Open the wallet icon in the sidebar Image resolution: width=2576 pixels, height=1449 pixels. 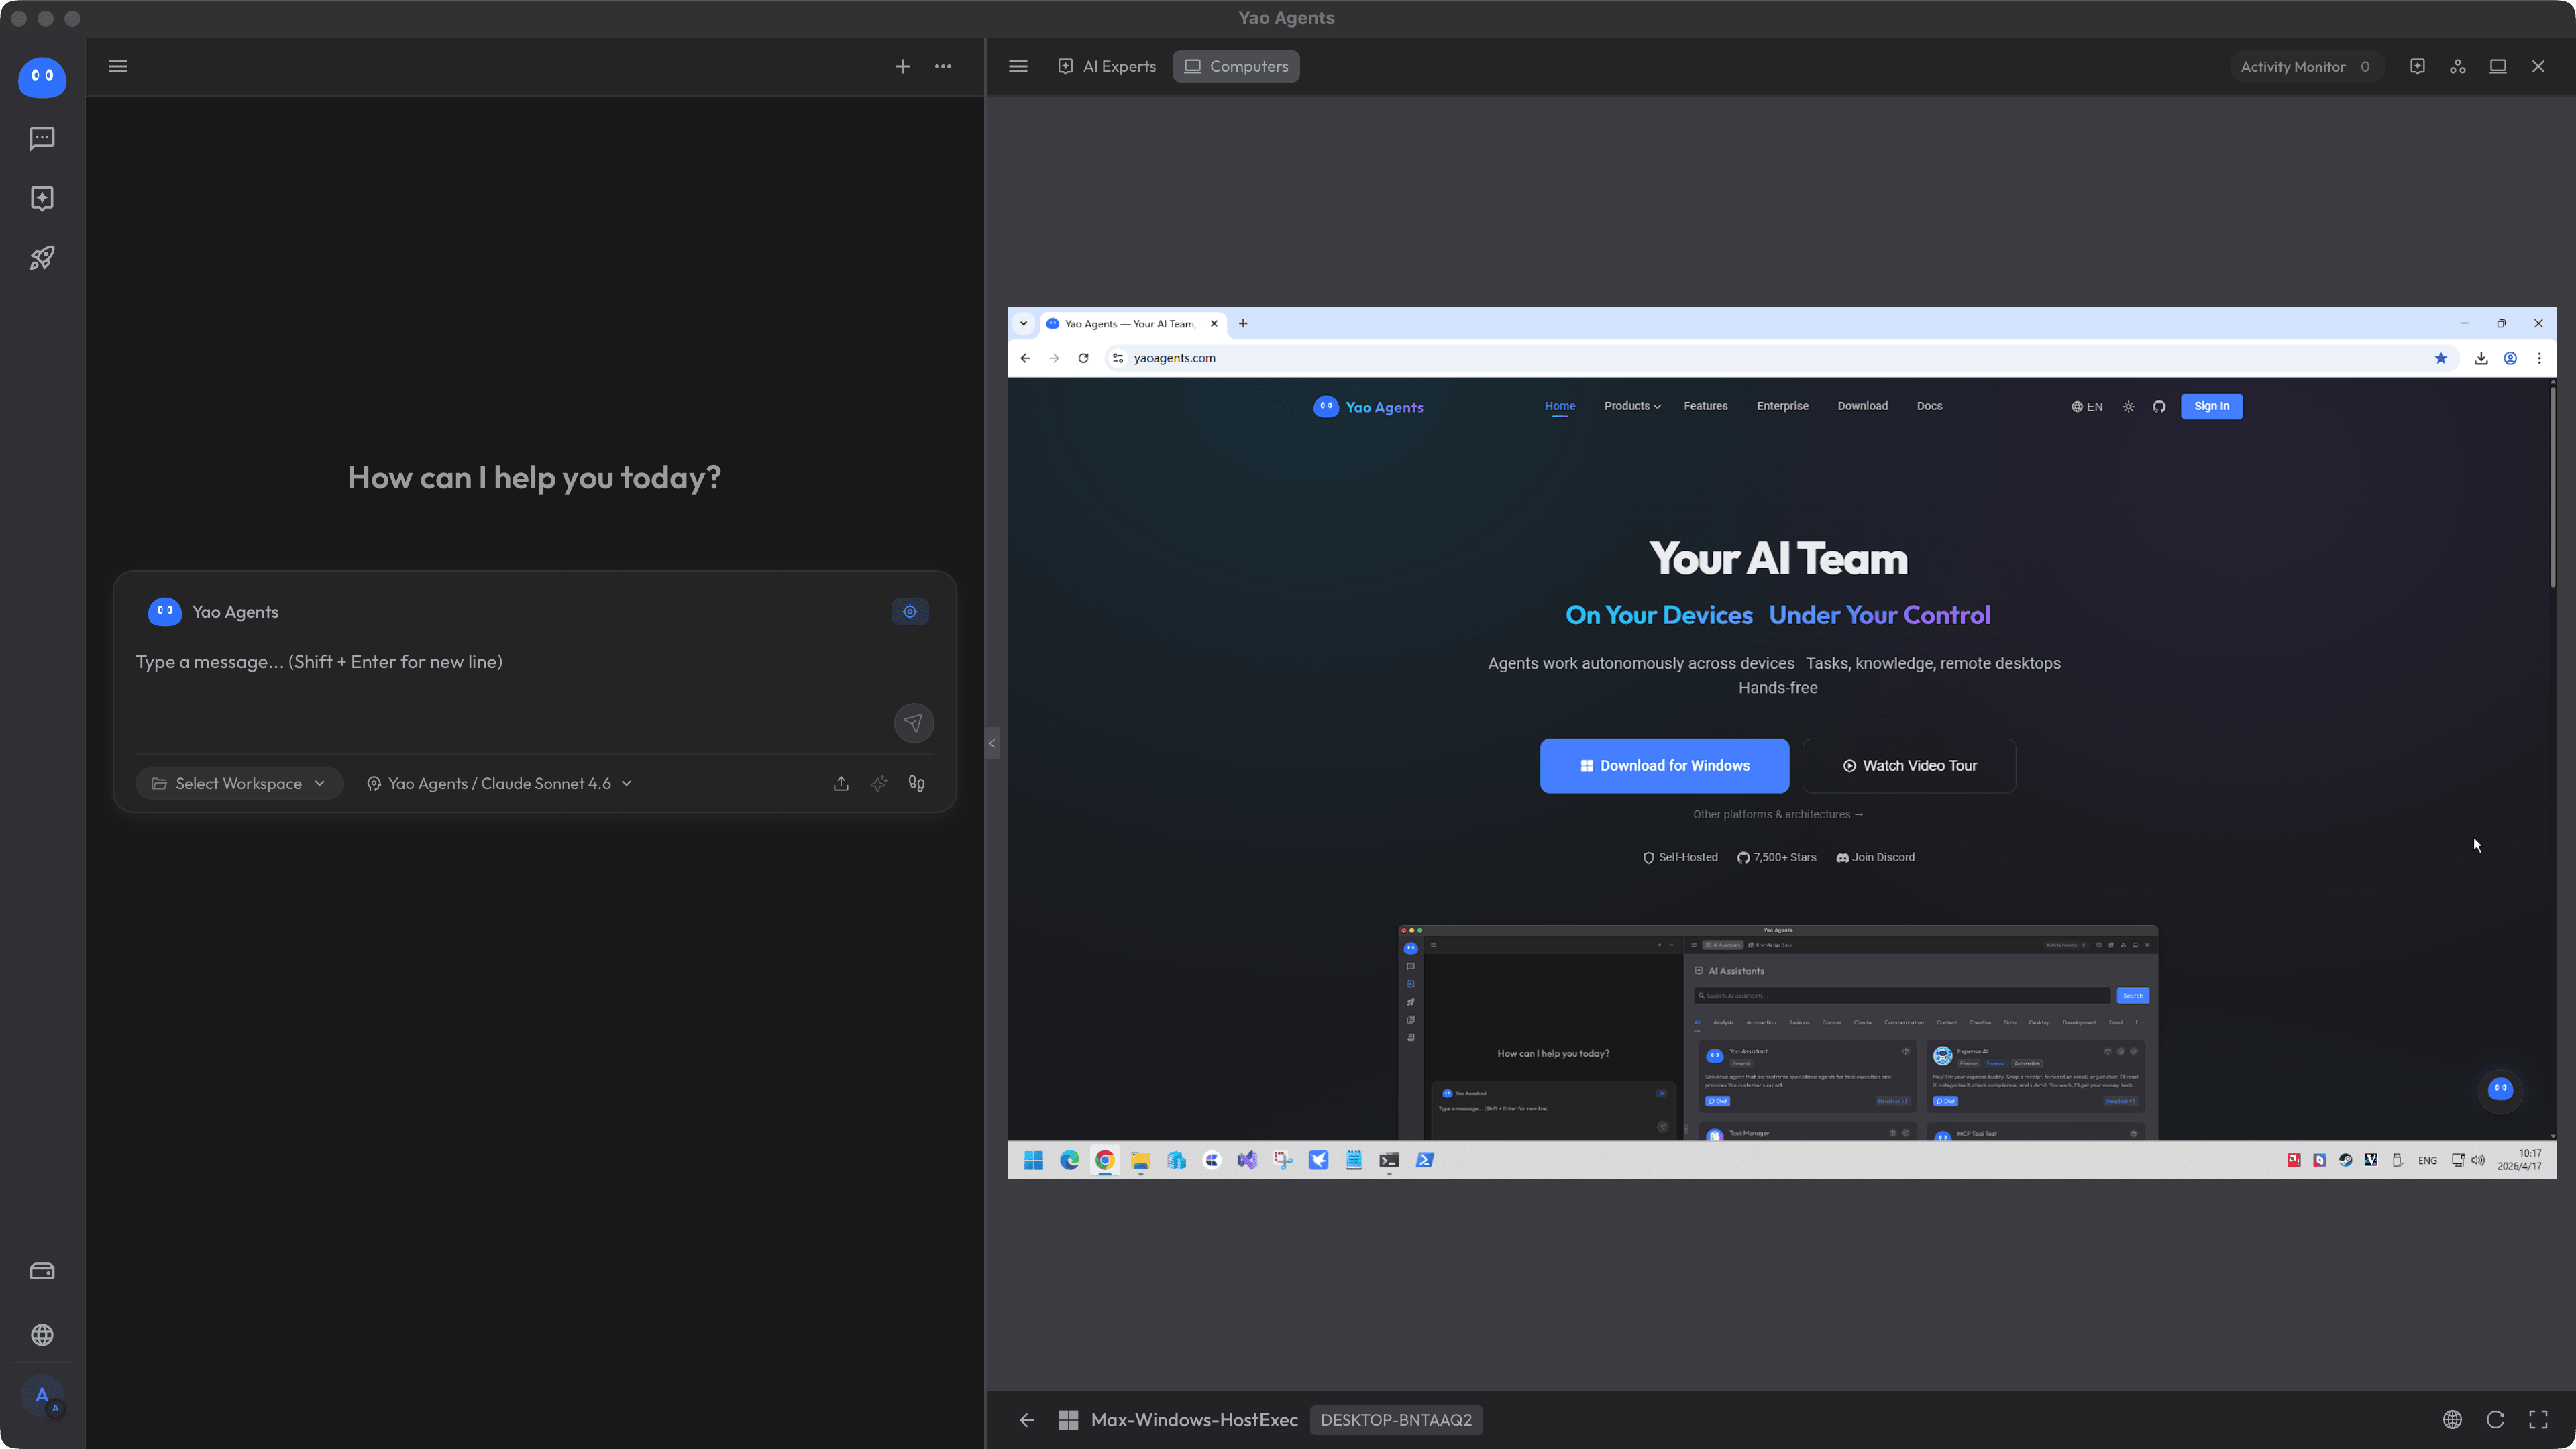(42, 1271)
